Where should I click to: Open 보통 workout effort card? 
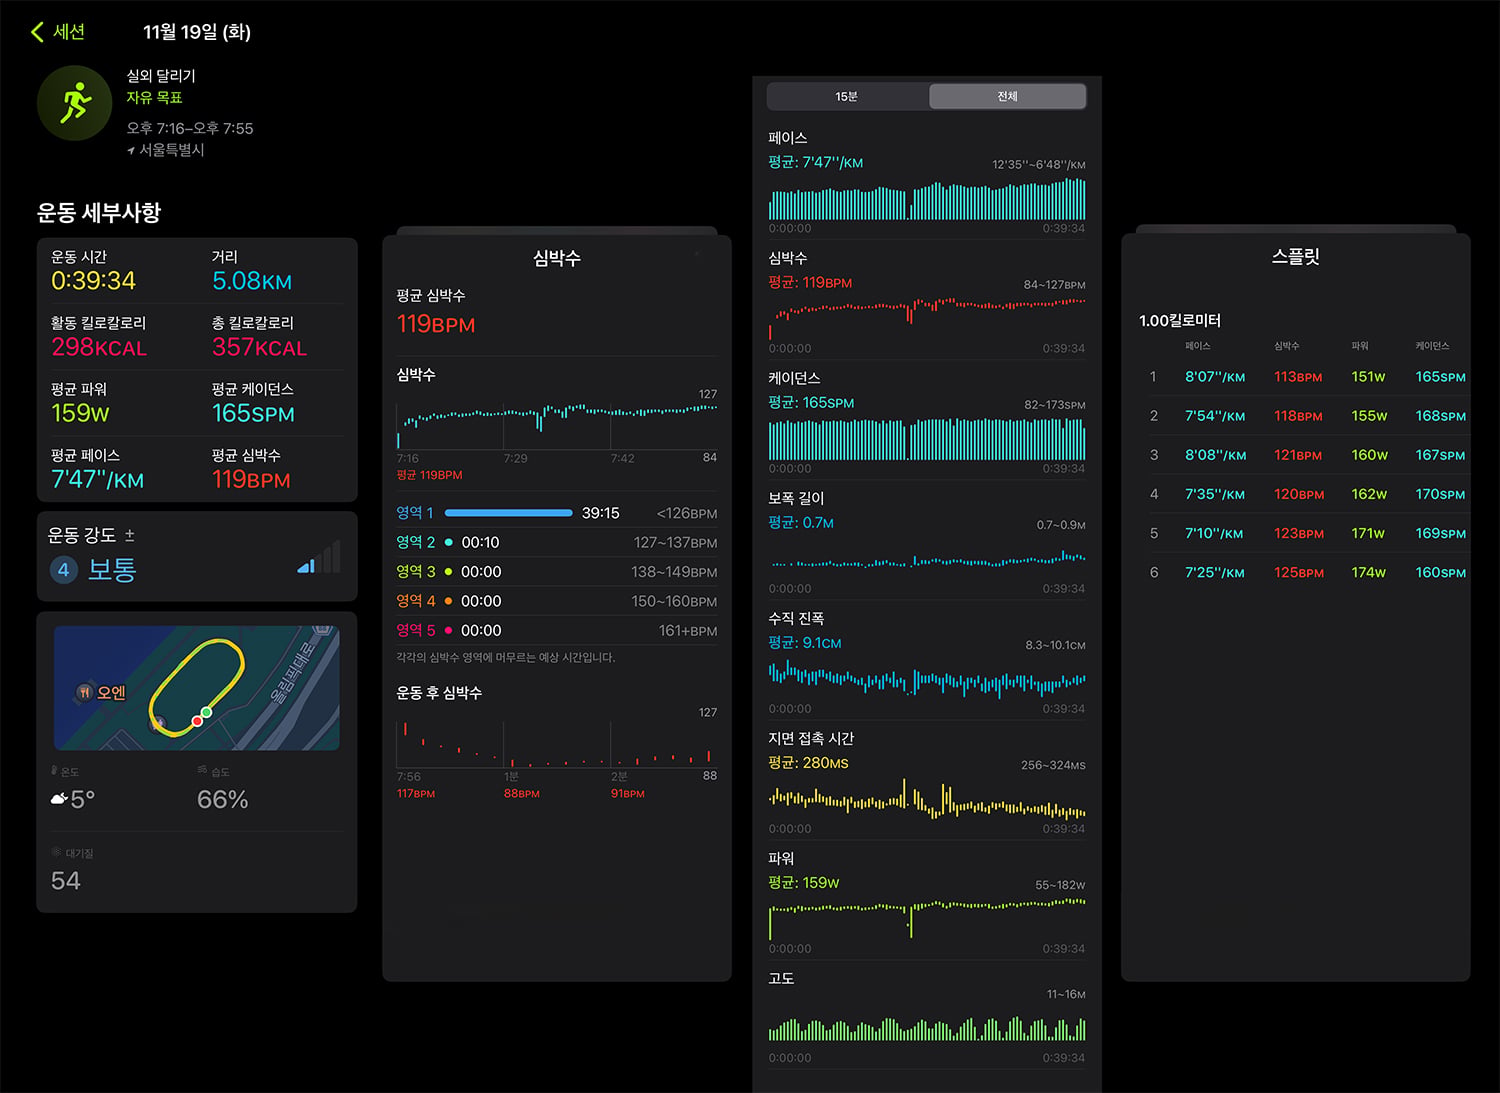tap(196, 556)
